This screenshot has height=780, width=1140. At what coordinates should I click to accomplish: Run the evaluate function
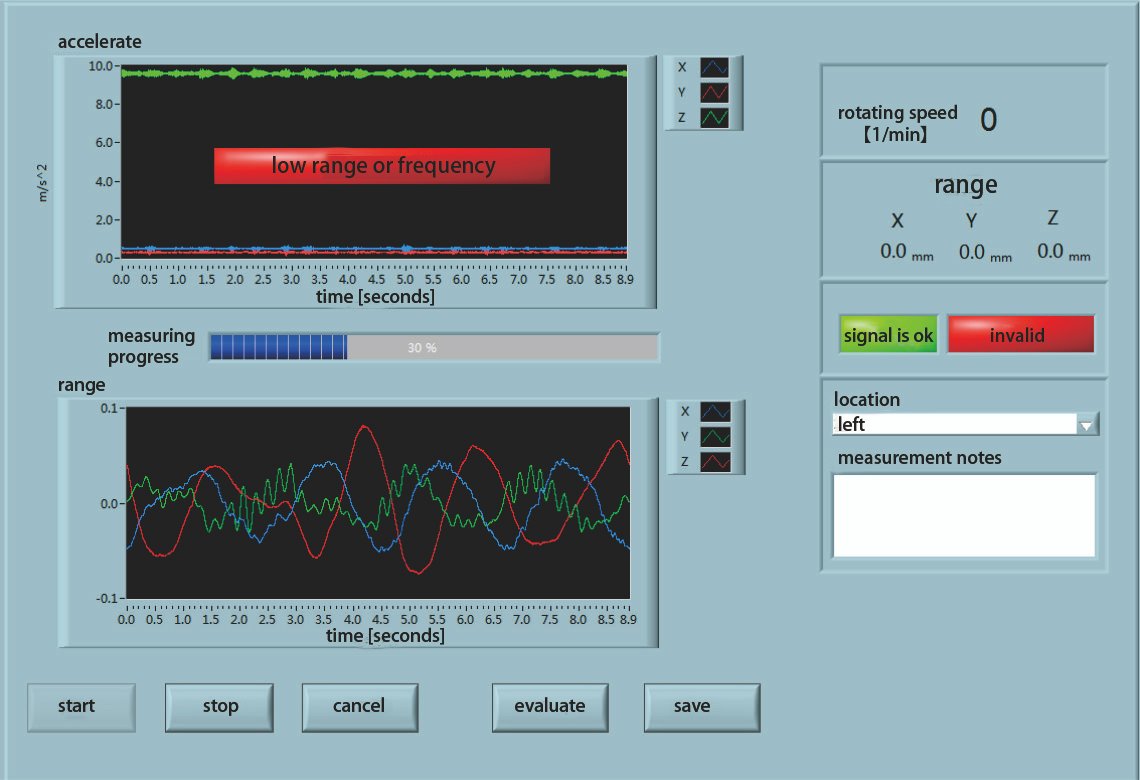pos(550,707)
